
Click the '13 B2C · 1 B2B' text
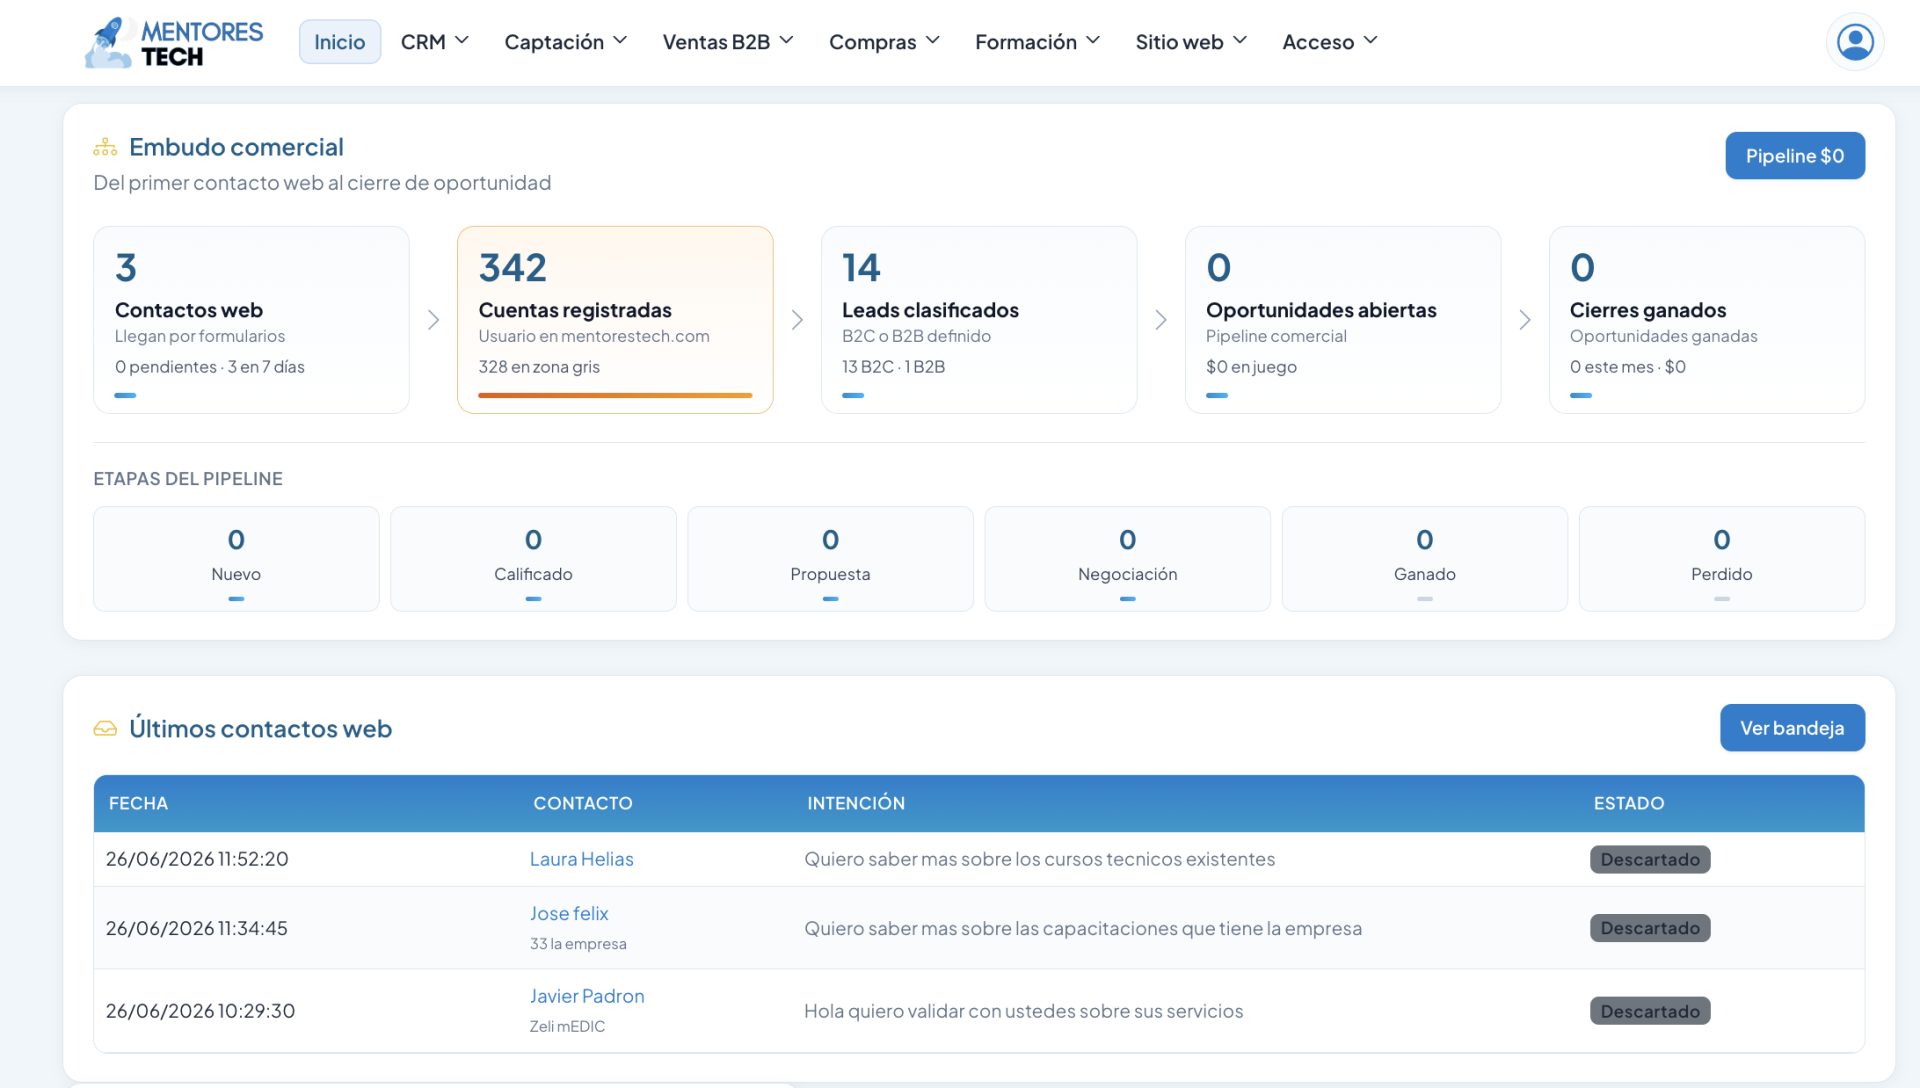pyautogui.click(x=893, y=367)
